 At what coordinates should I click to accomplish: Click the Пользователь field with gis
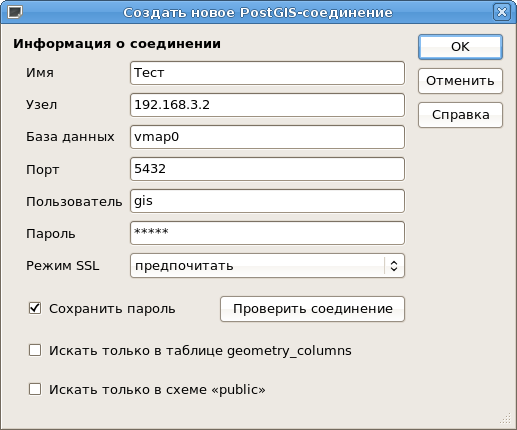pos(267,201)
